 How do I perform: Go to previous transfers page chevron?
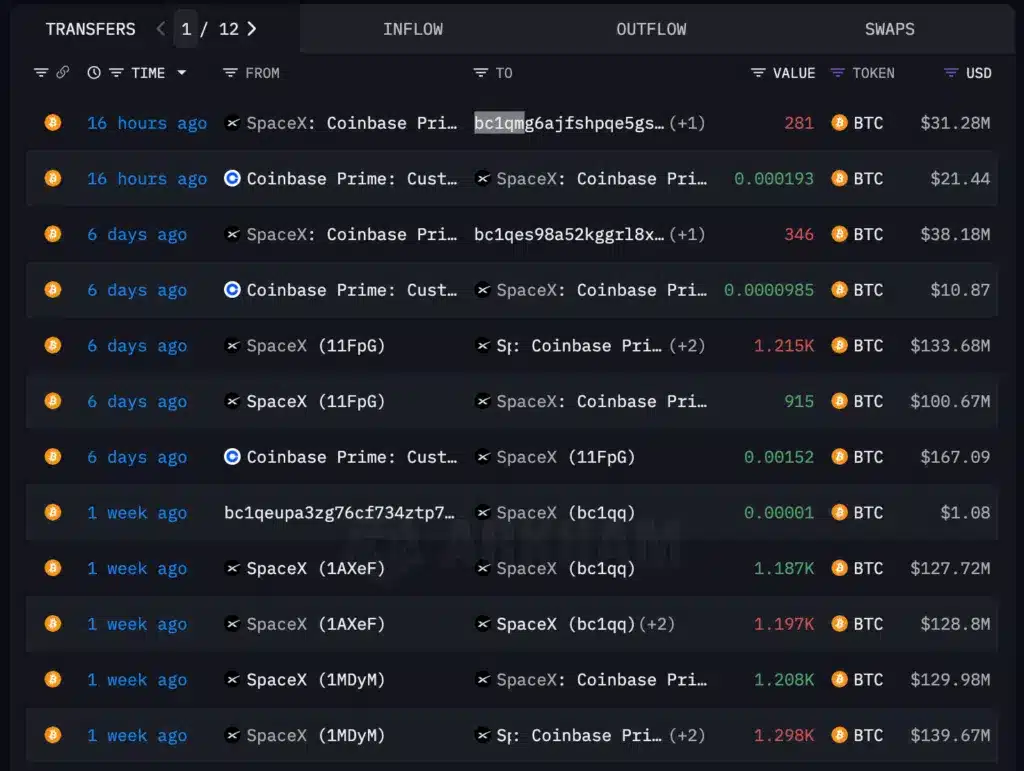click(161, 29)
